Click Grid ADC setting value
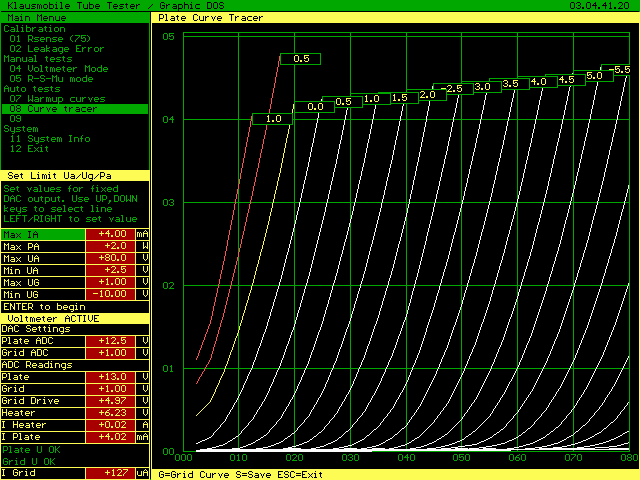The width and height of the screenshot is (640, 480). (112, 352)
